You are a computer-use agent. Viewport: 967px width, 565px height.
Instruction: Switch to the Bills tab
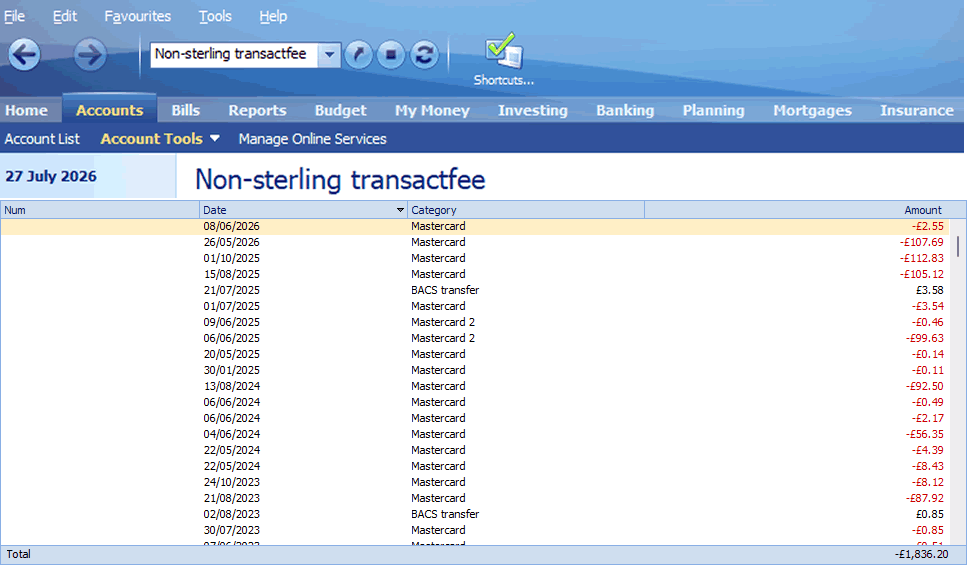click(x=186, y=110)
